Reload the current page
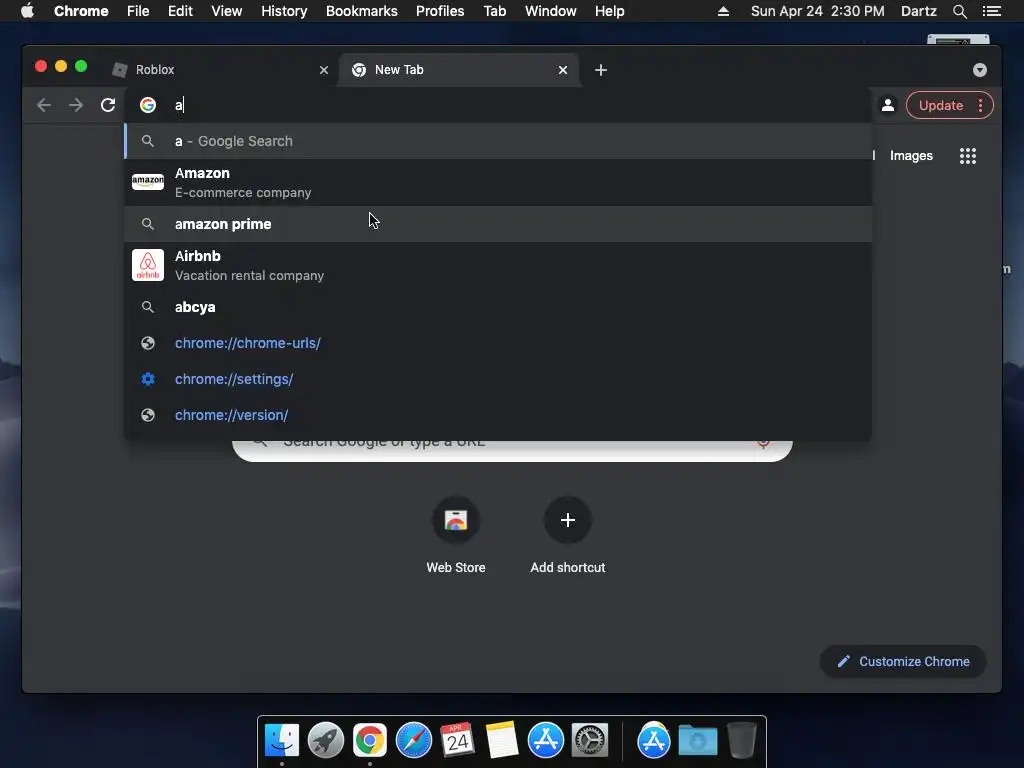This screenshot has height=768, width=1024. click(x=108, y=105)
